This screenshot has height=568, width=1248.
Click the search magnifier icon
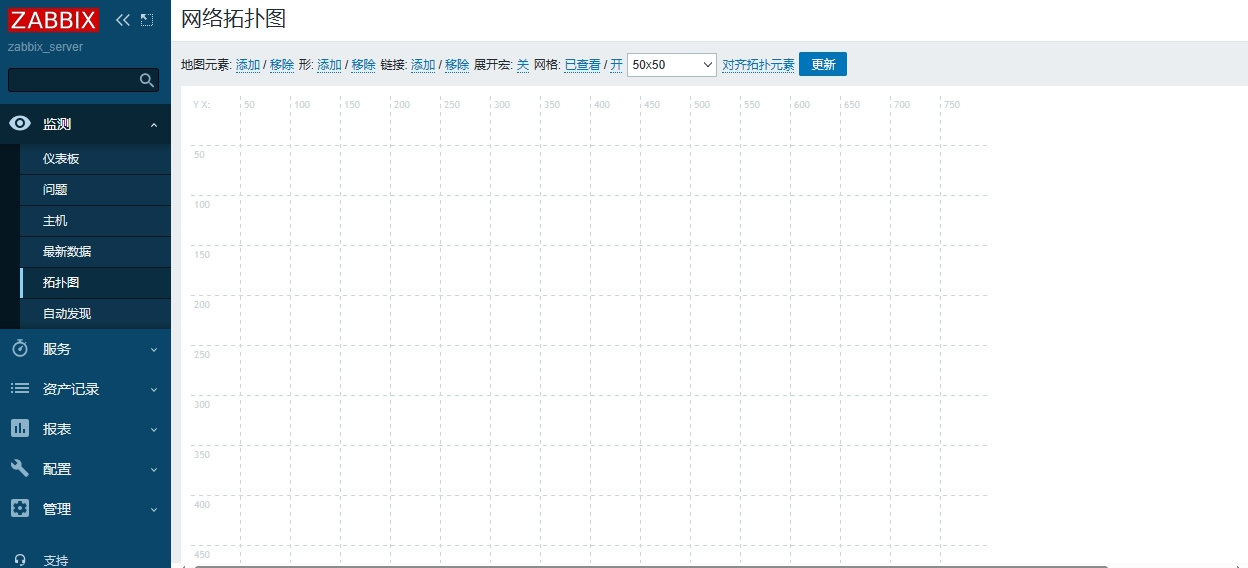tap(147, 80)
